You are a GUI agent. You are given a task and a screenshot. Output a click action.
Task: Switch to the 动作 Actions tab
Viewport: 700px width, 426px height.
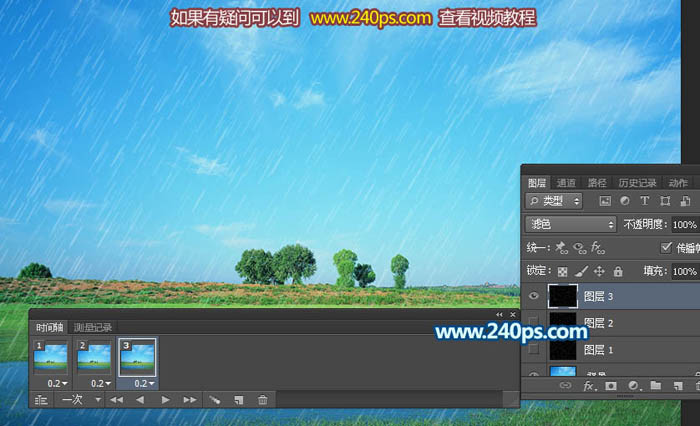click(678, 183)
